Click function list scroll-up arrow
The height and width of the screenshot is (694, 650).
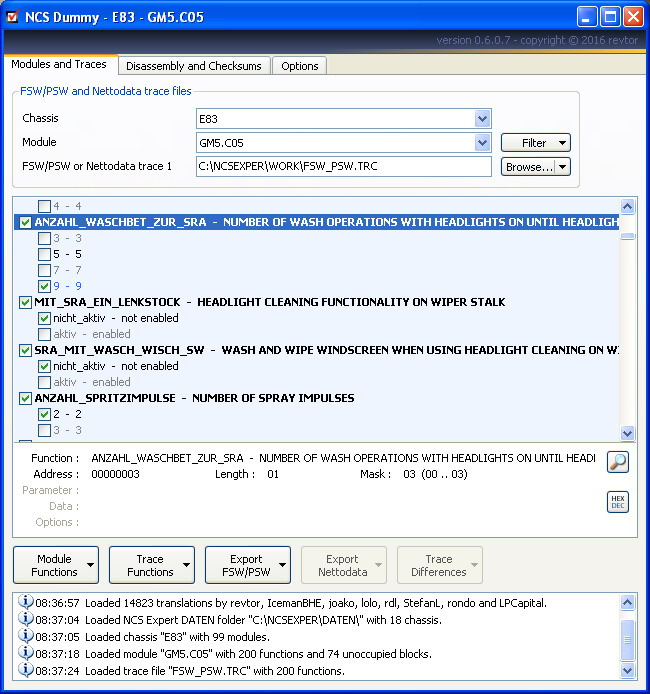(627, 206)
